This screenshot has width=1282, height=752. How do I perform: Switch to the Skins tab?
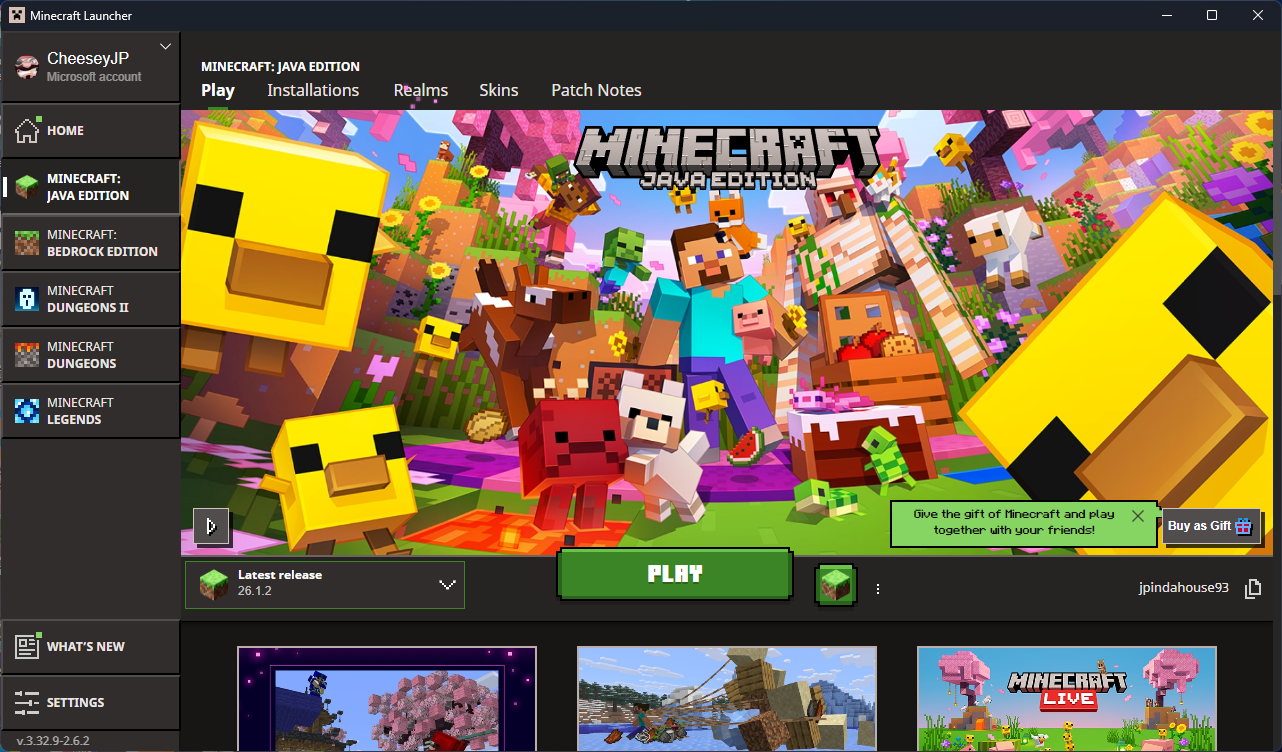(499, 90)
